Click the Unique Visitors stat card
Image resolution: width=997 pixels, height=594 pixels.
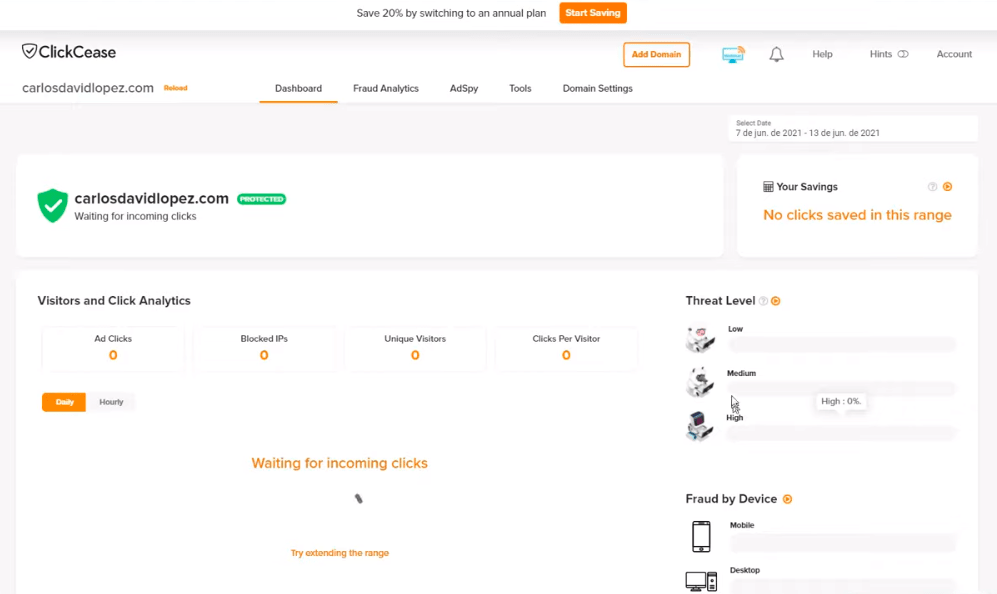pos(415,348)
